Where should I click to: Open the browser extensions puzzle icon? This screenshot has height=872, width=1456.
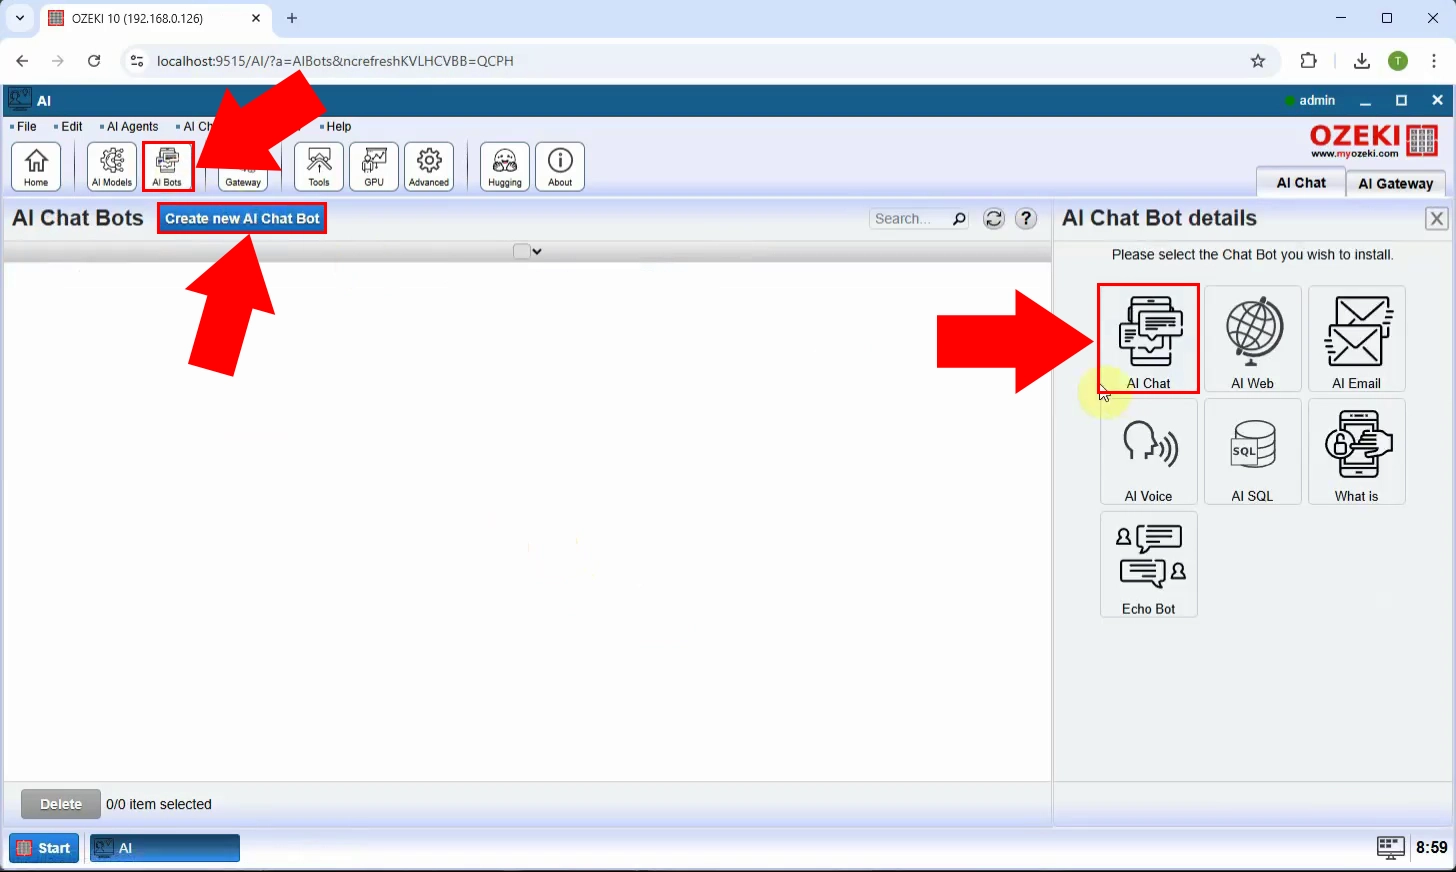(x=1309, y=61)
